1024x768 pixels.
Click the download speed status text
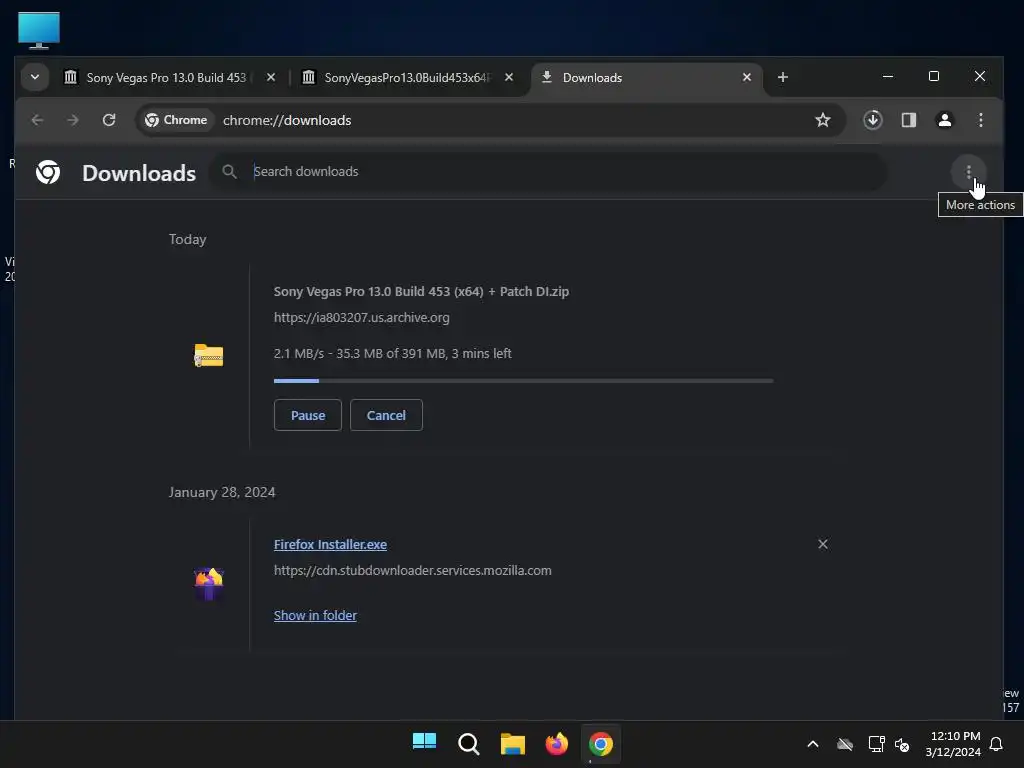pos(392,353)
